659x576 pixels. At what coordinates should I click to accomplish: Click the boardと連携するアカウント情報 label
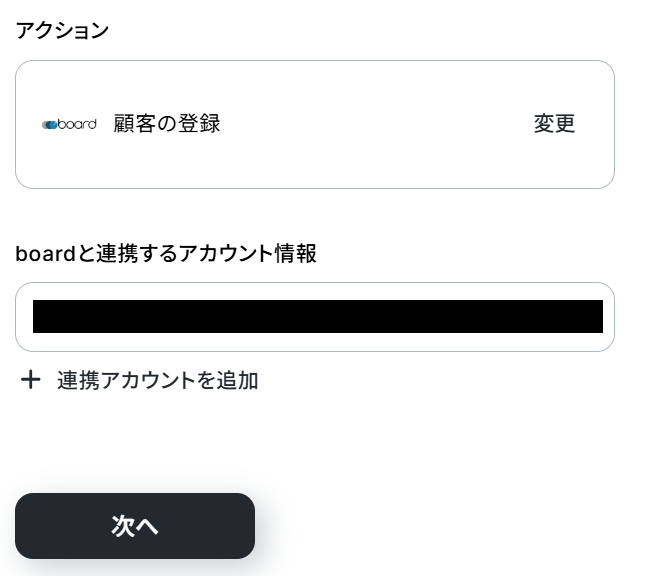(166, 253)
